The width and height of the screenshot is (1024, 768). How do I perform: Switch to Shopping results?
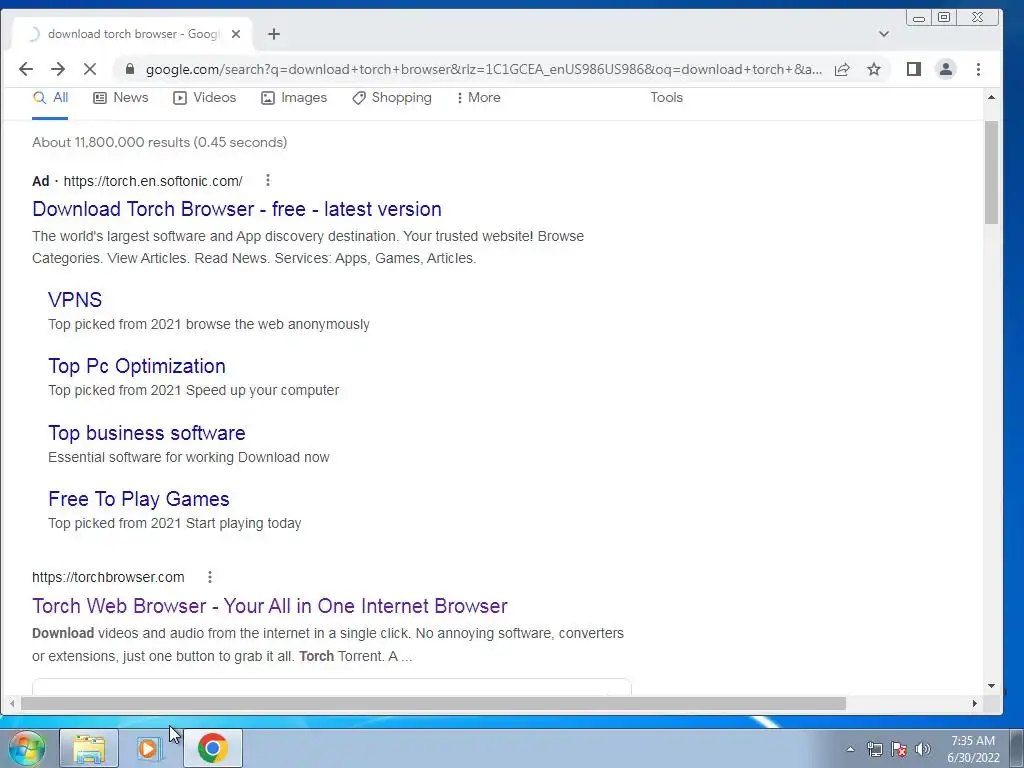pos(392,98)
